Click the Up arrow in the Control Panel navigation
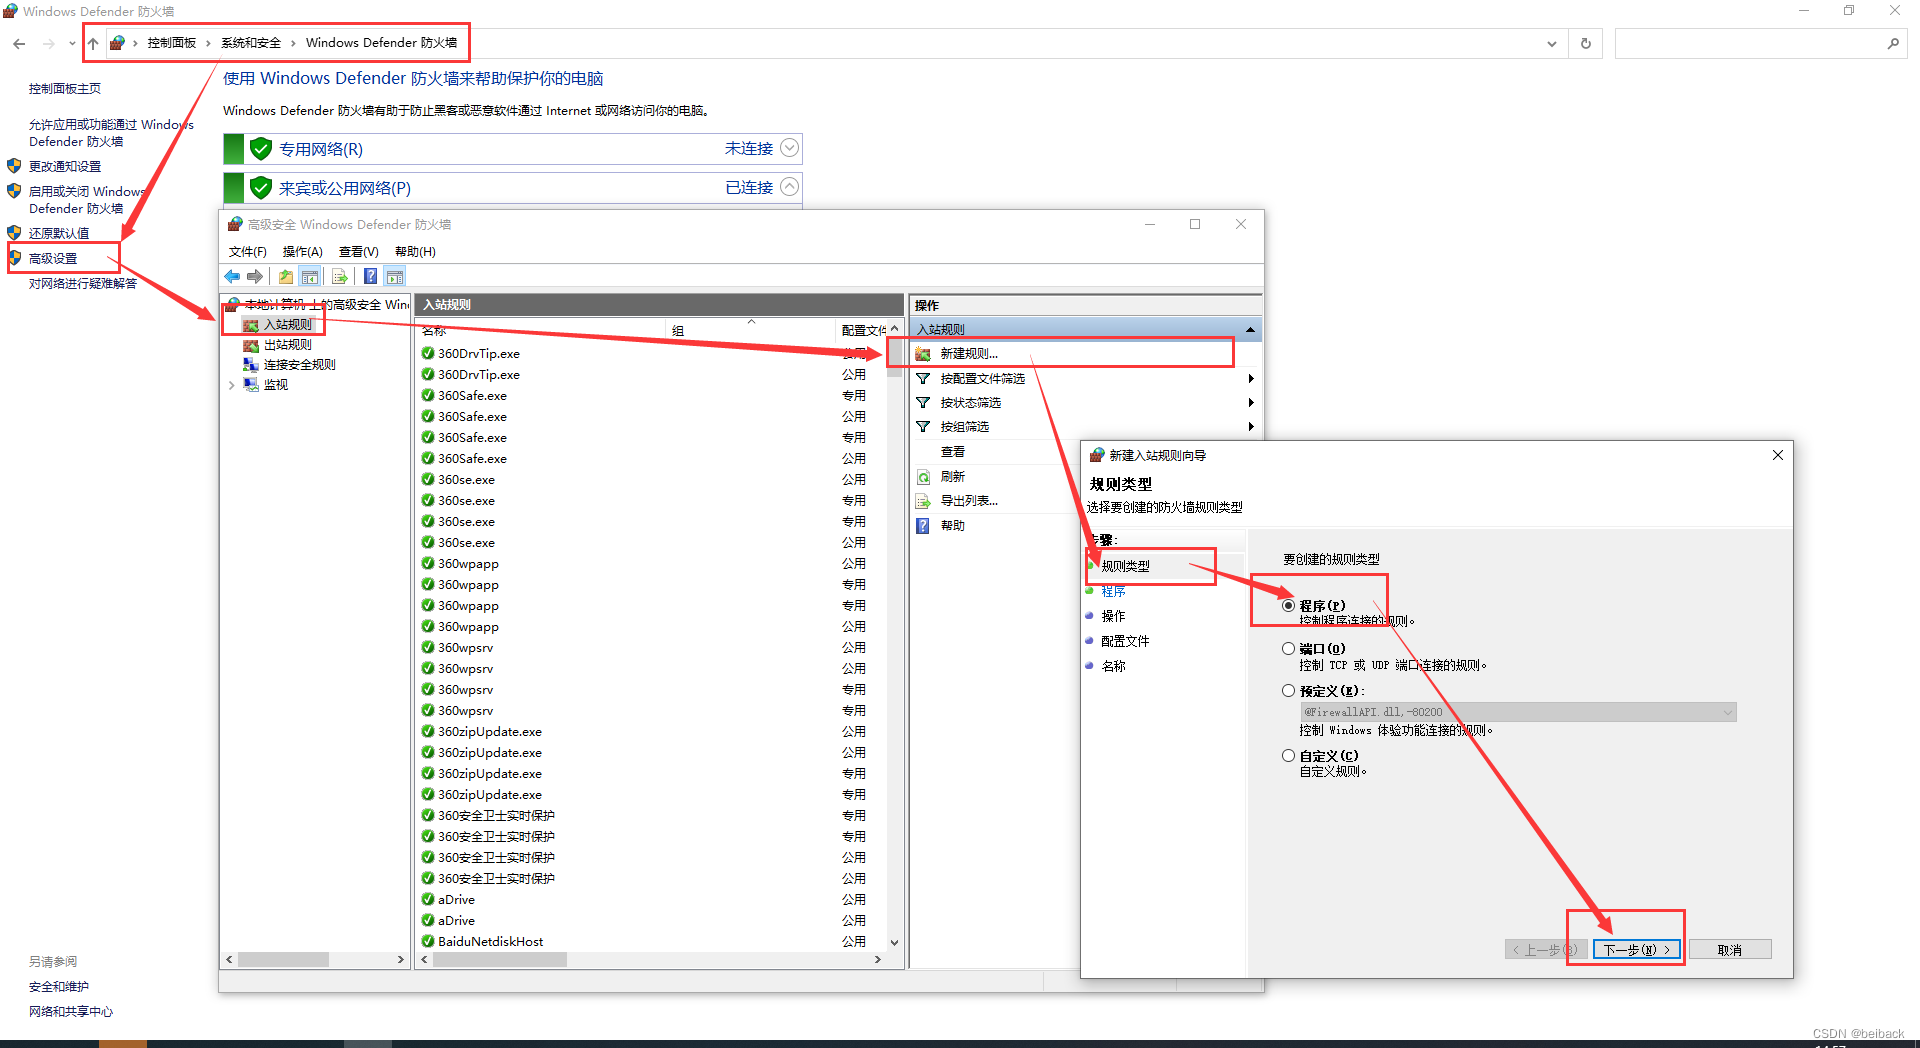The image size is (1920, 1048). (x=93, y=44)
